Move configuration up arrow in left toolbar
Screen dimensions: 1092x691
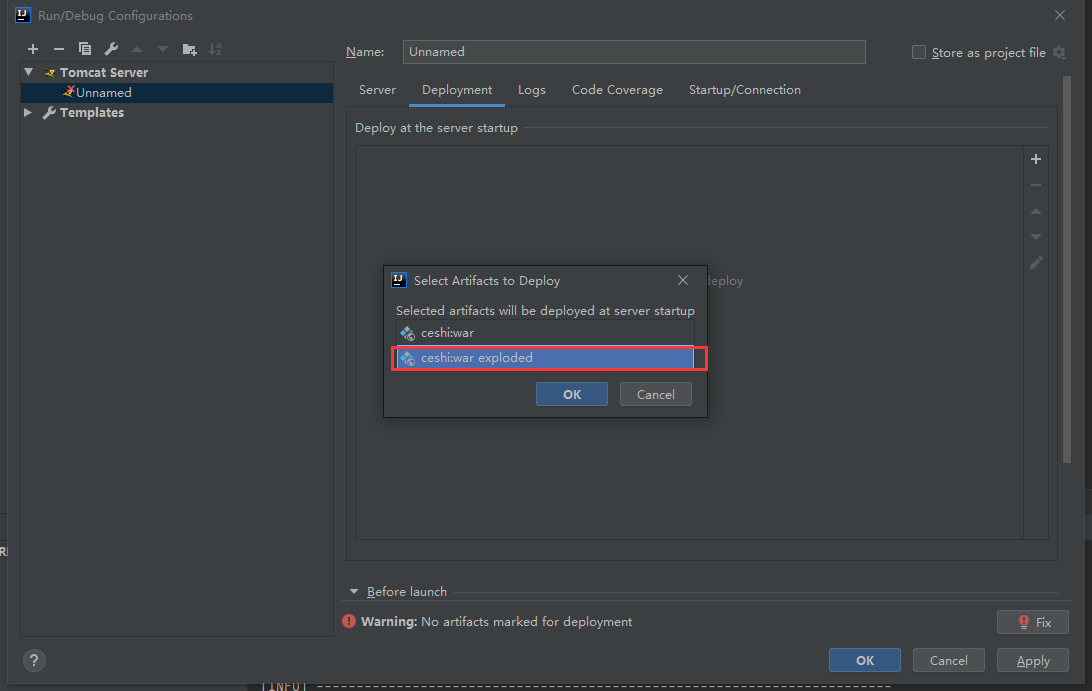pyautogui.click(x=137, y=49)
